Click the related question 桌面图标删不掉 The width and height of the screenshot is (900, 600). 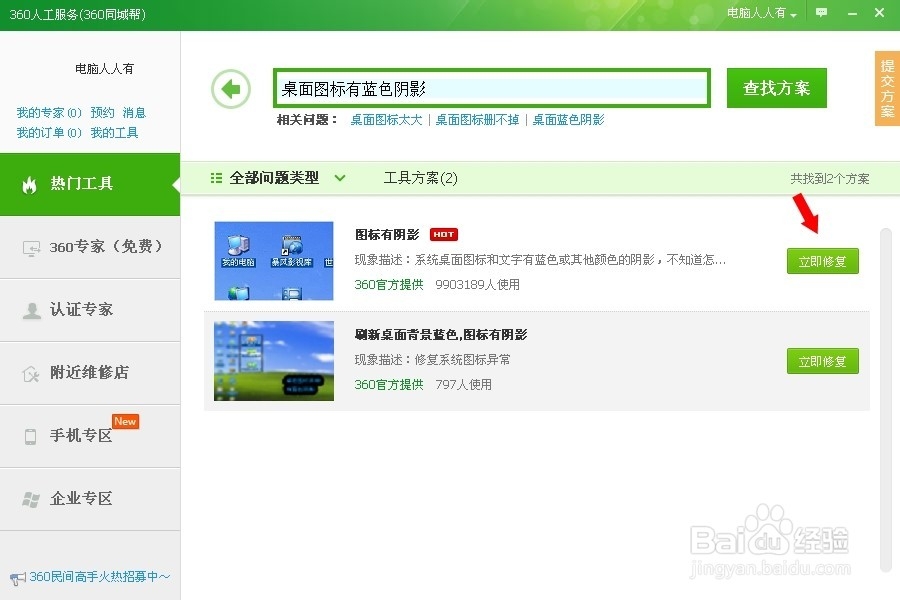coord(477,119)
